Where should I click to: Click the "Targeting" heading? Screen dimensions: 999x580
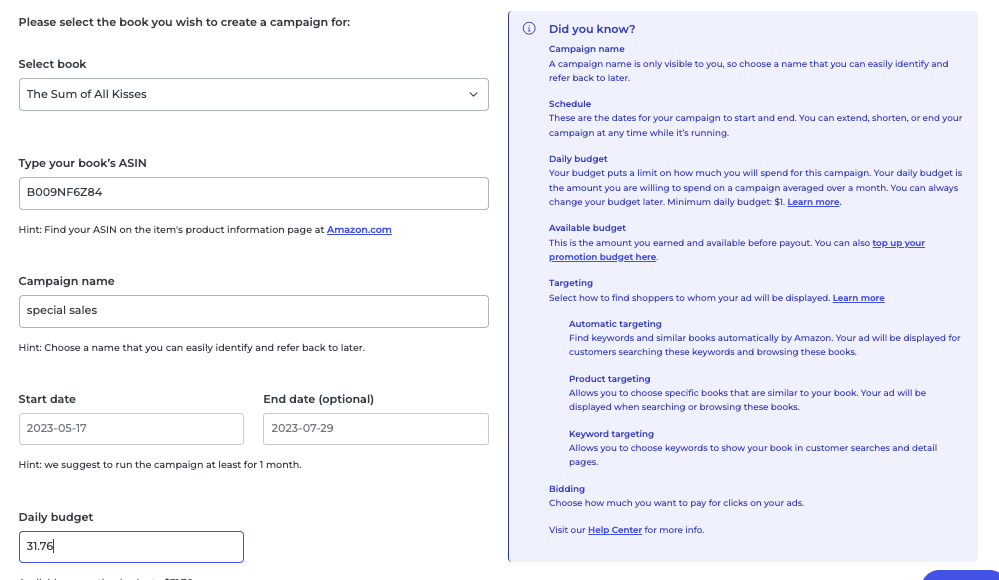pyautogui.click(x=571, y=283)
